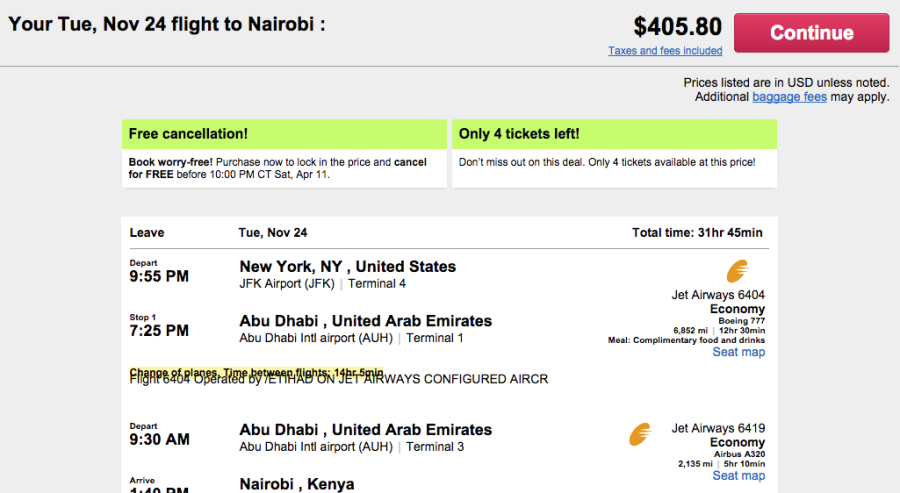Click the Jet Airways 6419 flight number

point(718,429)
